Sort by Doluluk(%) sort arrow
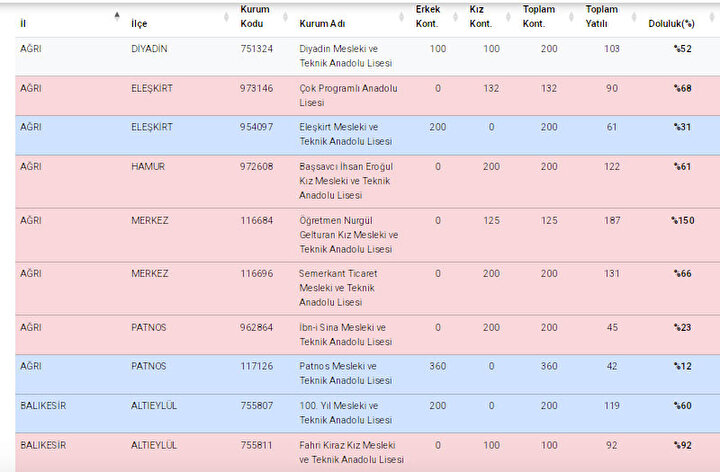The image size is (720, 472). [x=713, y=17]
